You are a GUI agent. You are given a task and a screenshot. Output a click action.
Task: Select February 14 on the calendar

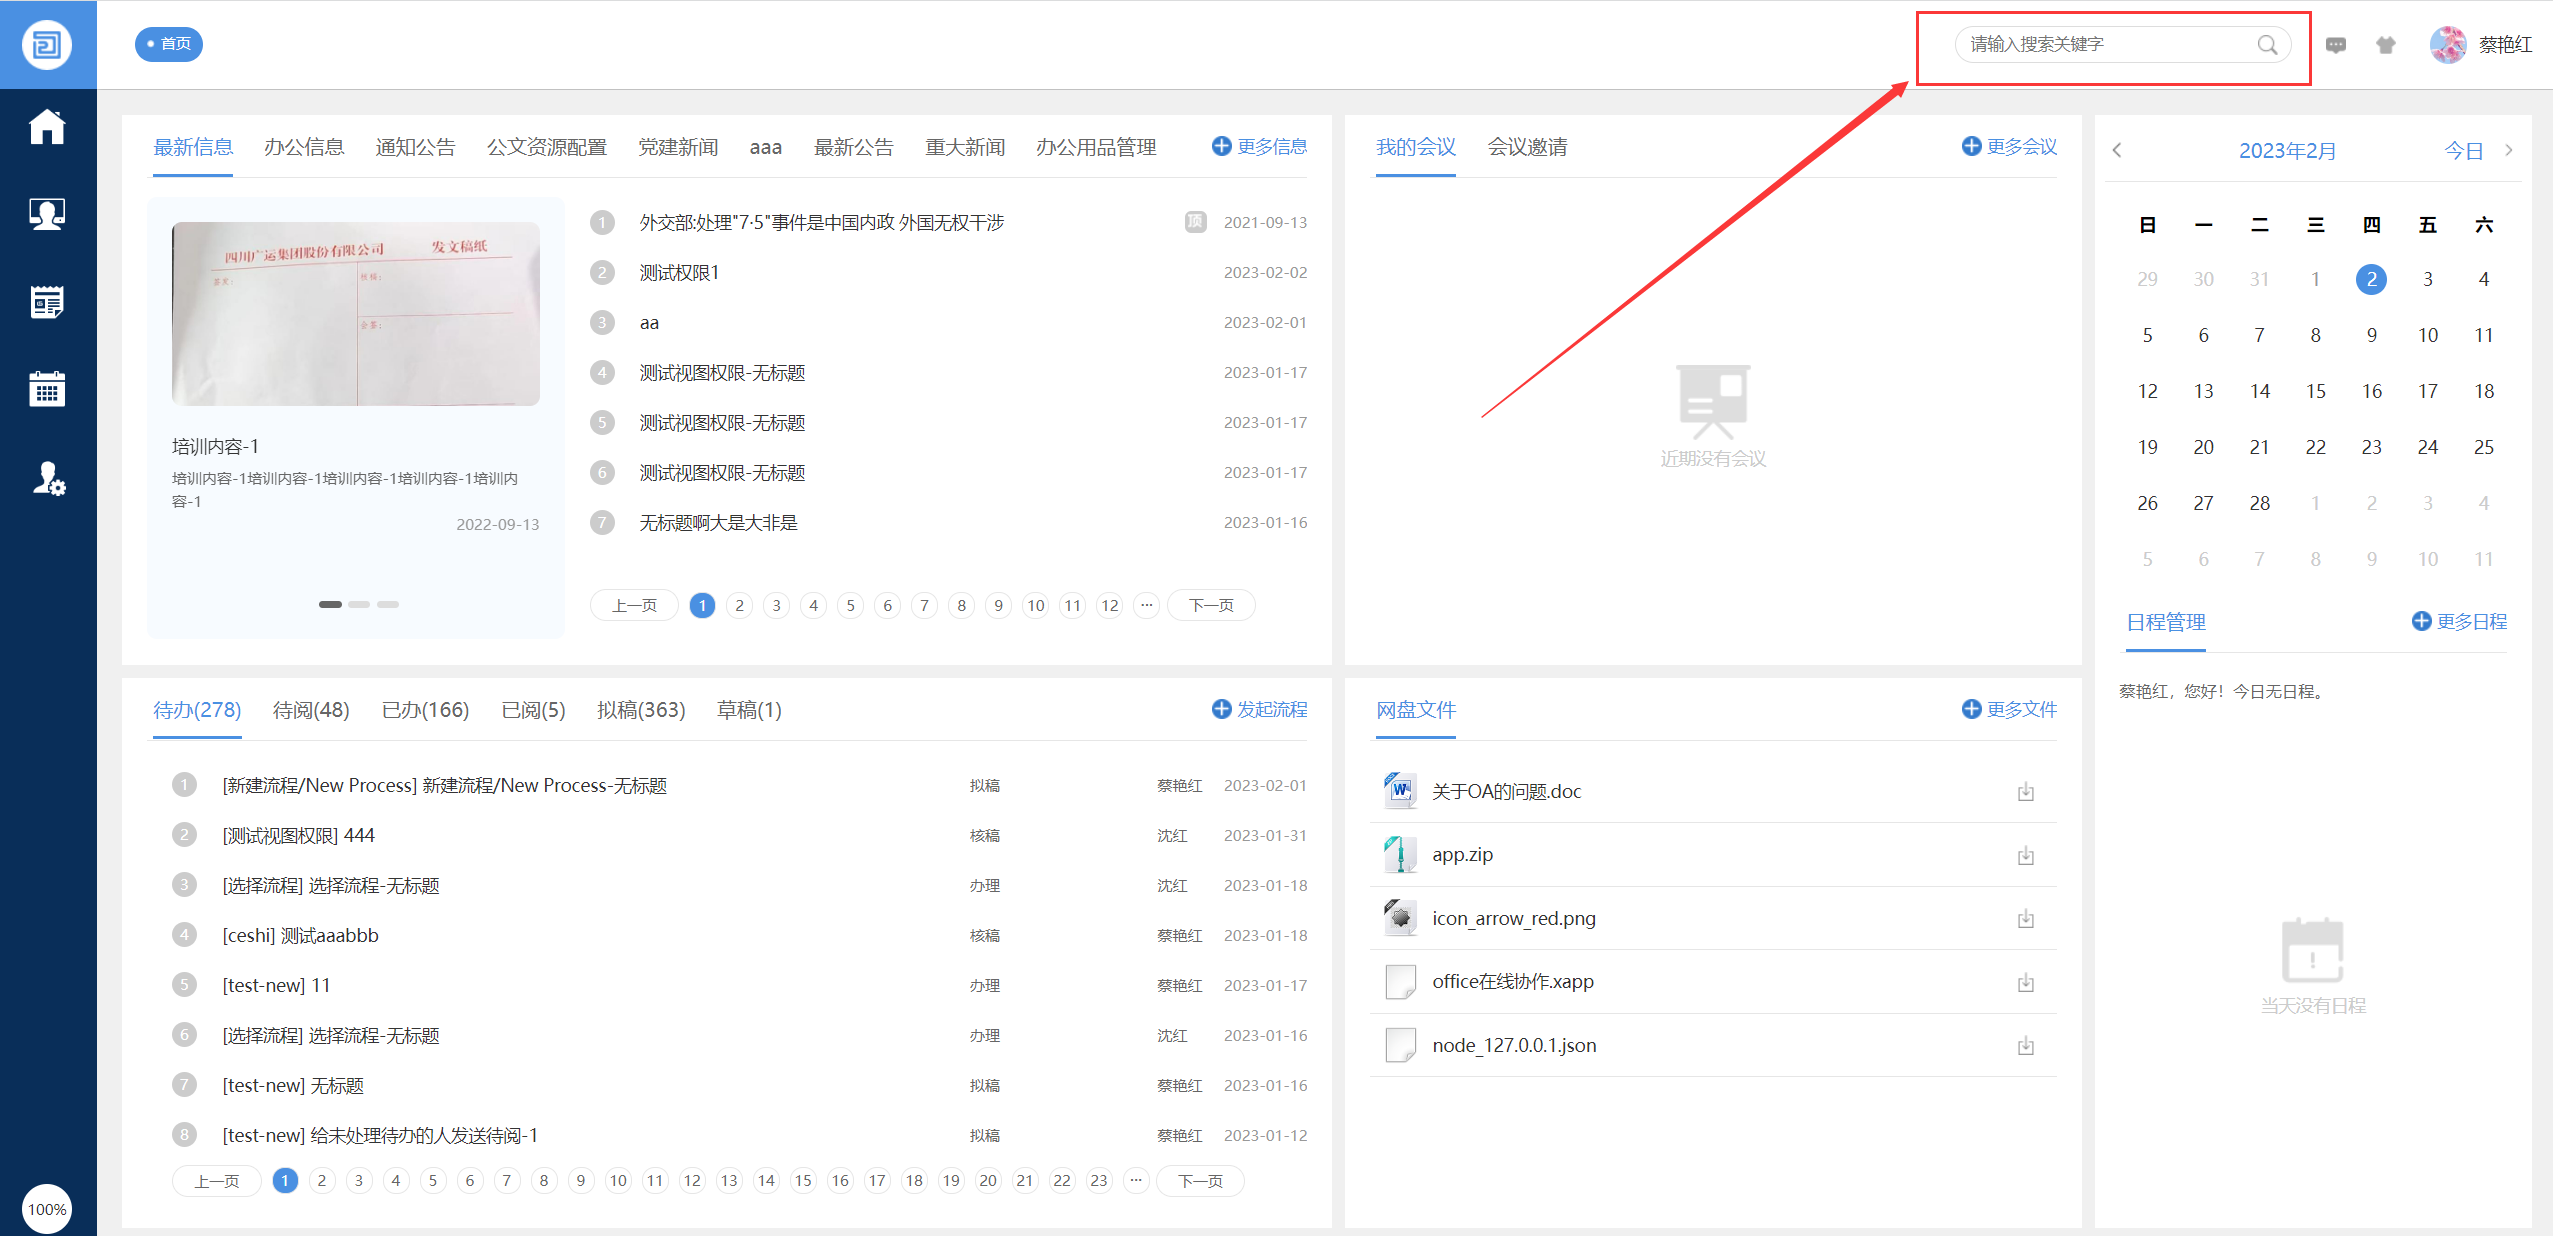(2259, 391)
